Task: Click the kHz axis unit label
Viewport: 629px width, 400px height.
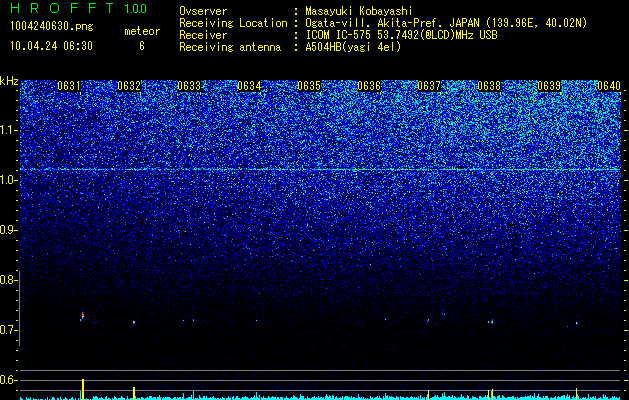Action: [9, 81]
